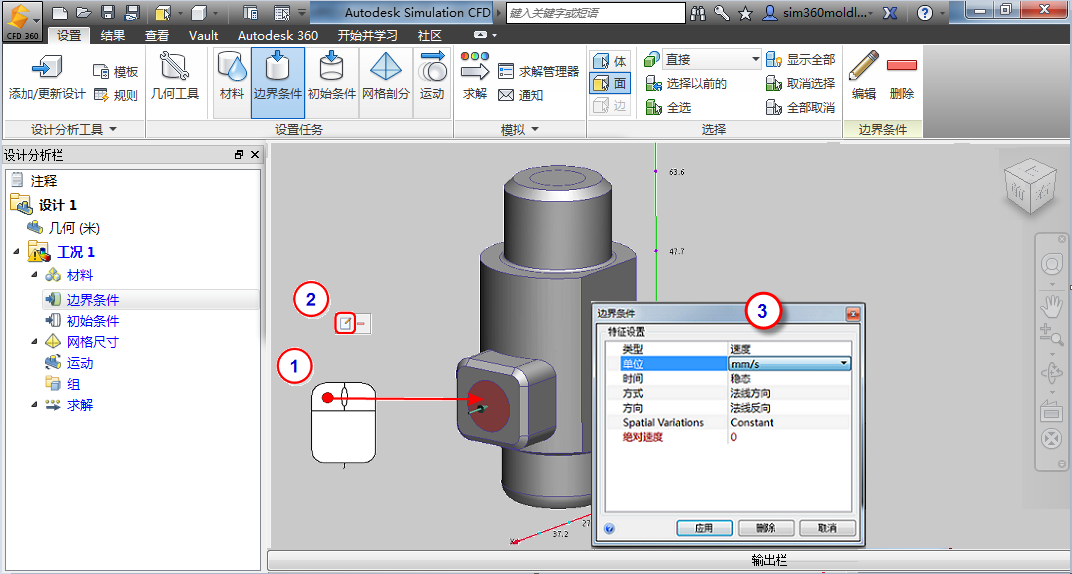
Task: Click the Open folder icon
Action: pyautogui.click(x=83, y=12)
